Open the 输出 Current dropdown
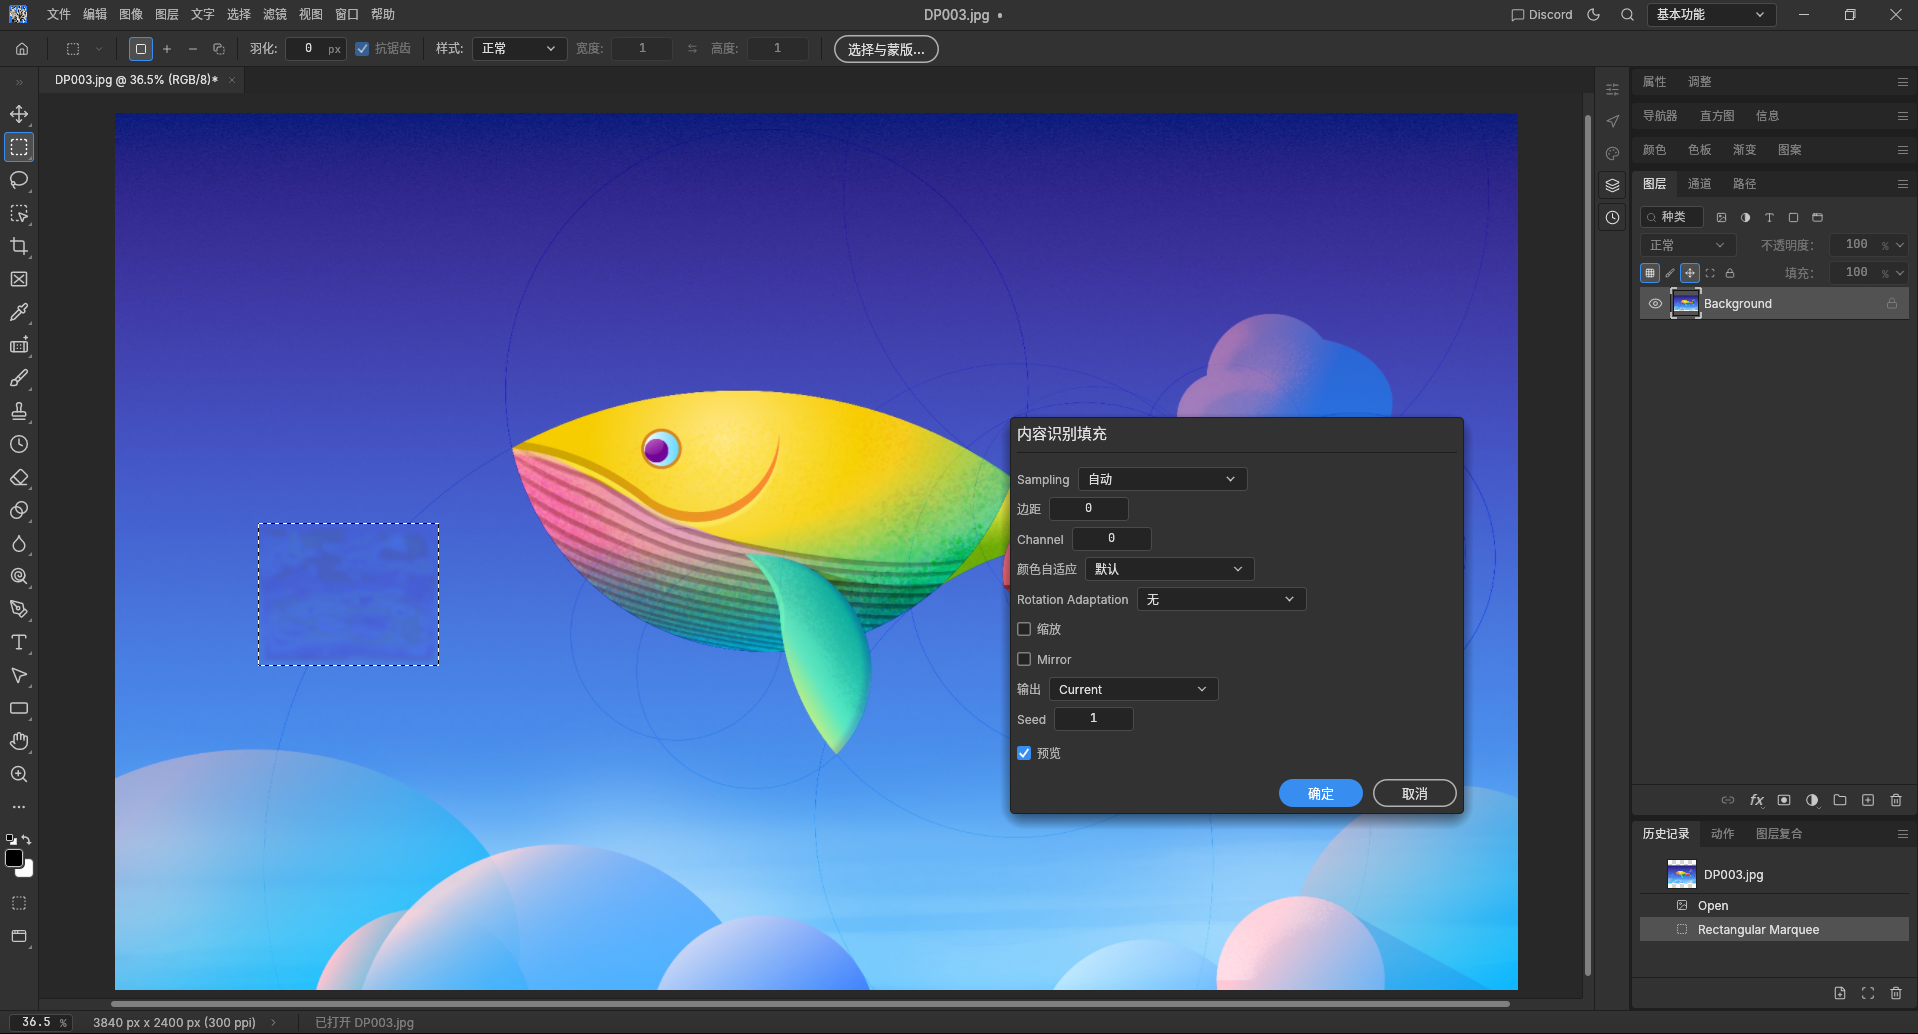This screenshot has width=1918, height=1034. pos(1133,689)
